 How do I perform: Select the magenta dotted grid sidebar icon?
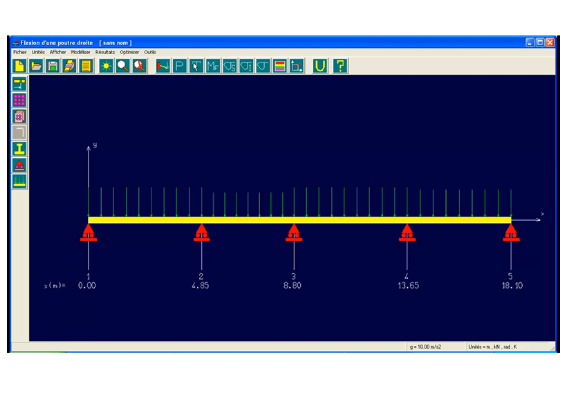[x=19, y=100]
